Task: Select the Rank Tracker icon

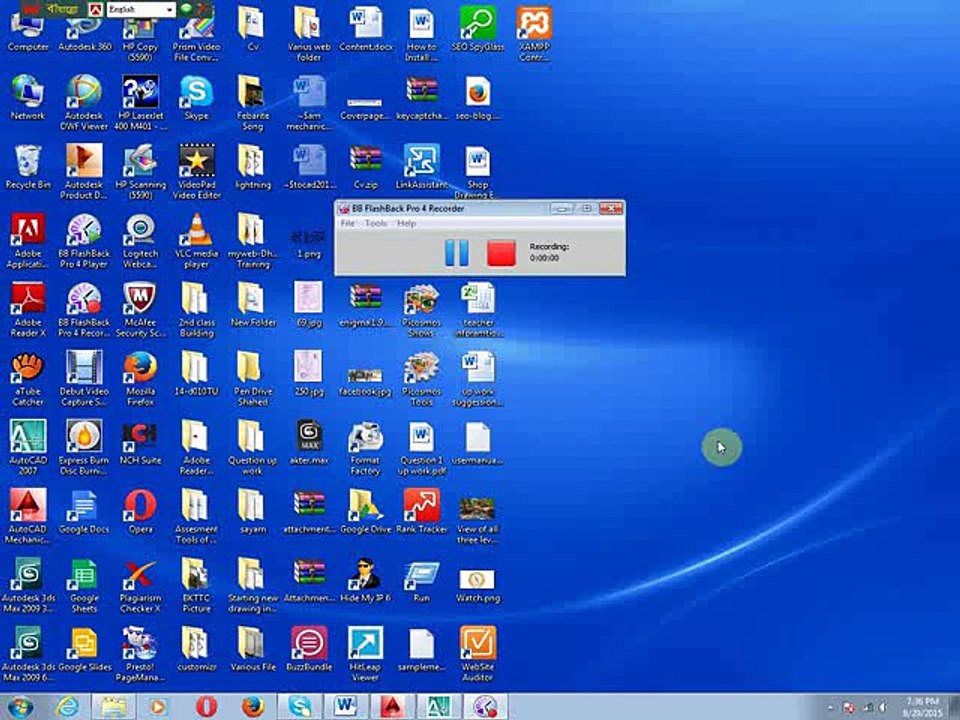Action: coord(421,512)
